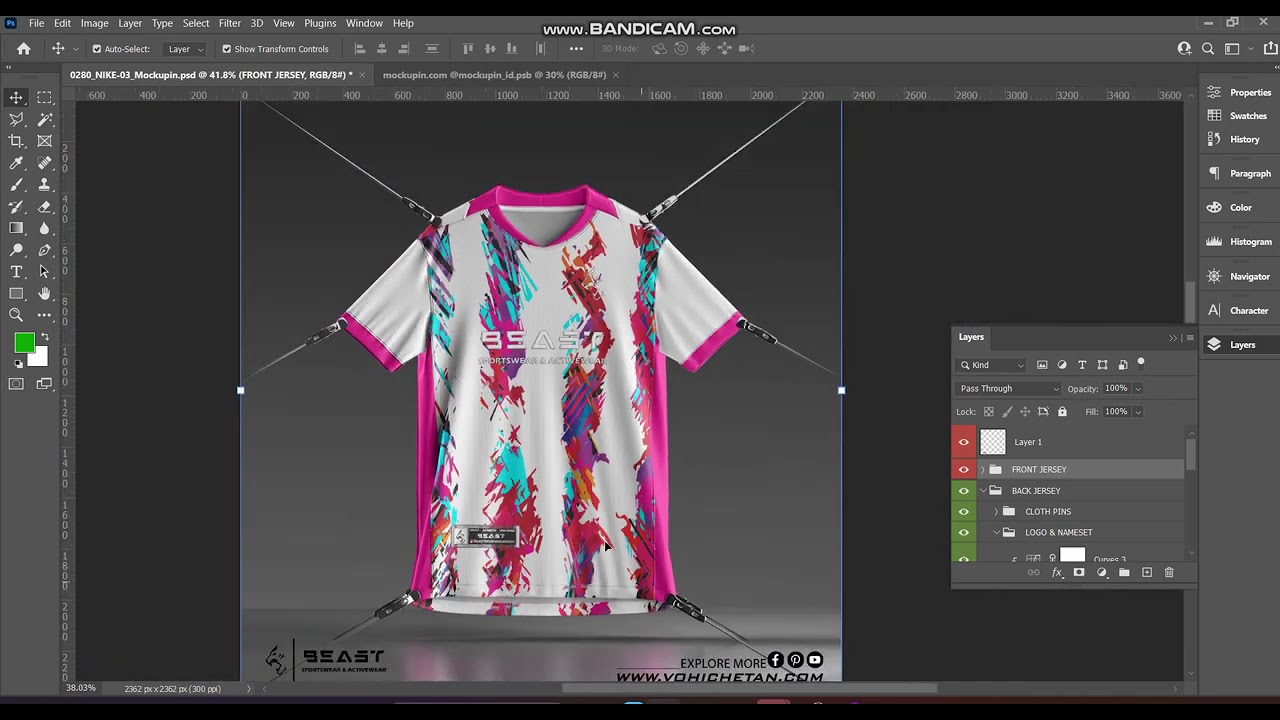Viewport: 1280px width, 720px height.
Task: Select the Frame tool
Action: click(45, 141)
